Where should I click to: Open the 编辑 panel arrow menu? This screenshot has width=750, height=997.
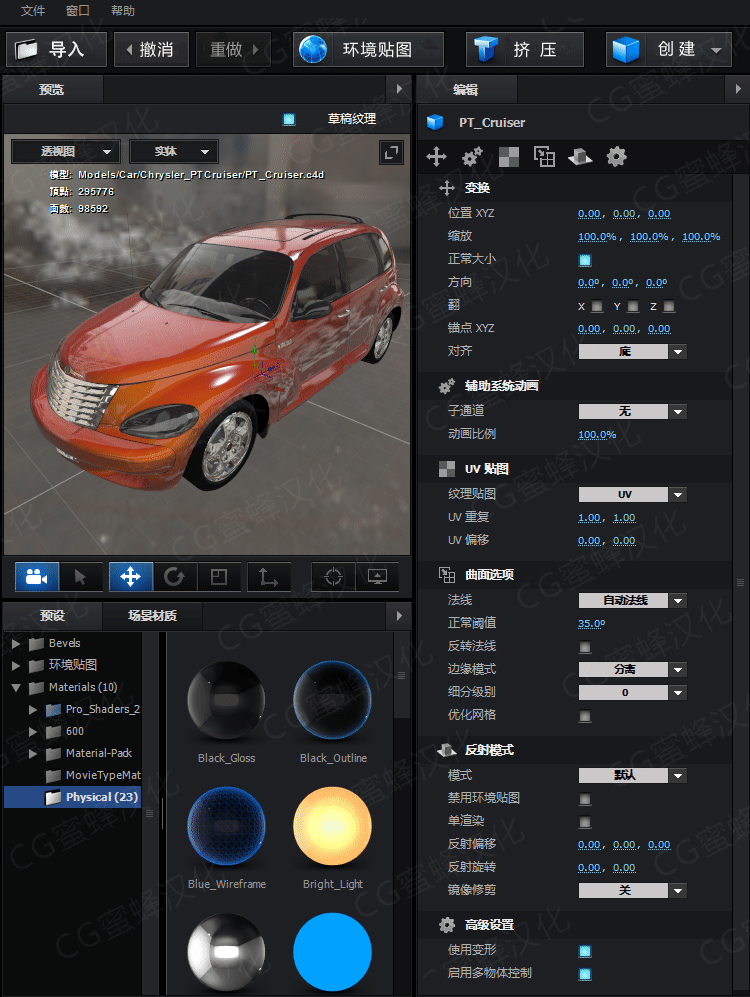point(738,89)
